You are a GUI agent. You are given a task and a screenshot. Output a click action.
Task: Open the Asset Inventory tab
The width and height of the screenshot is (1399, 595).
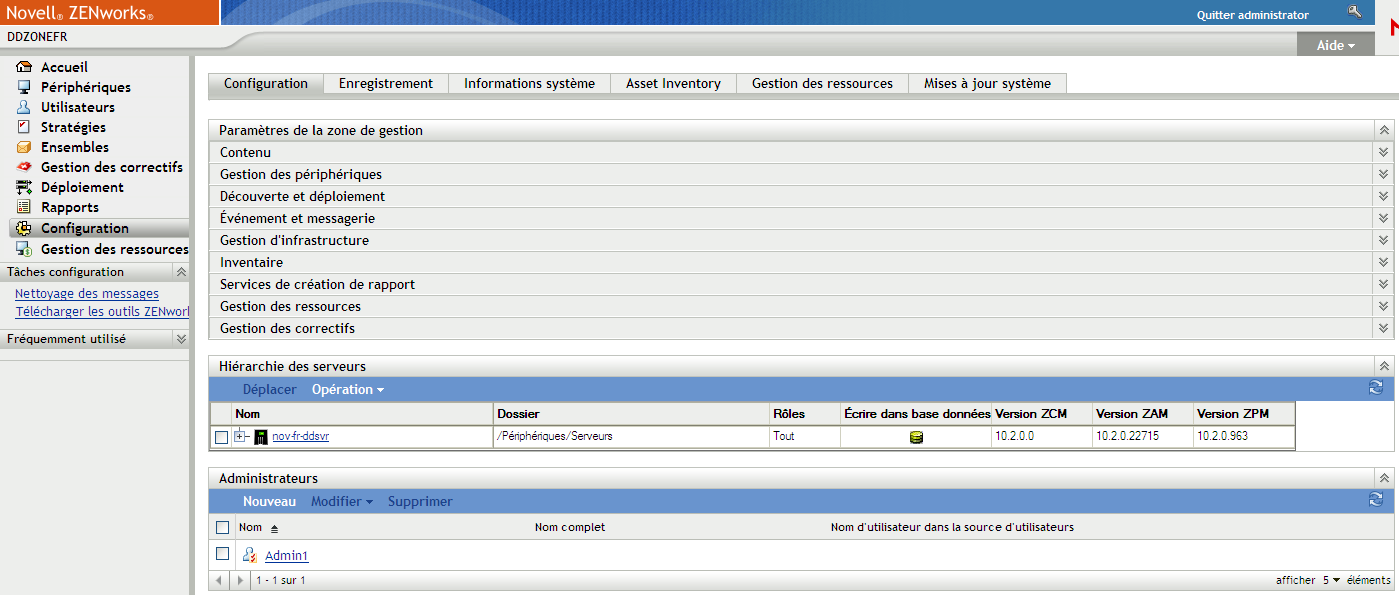673,84
